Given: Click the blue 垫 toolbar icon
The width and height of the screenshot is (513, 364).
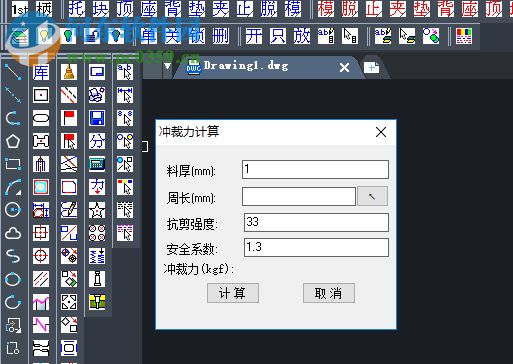Looking at the screenshot, I should (x=197, y=9).
